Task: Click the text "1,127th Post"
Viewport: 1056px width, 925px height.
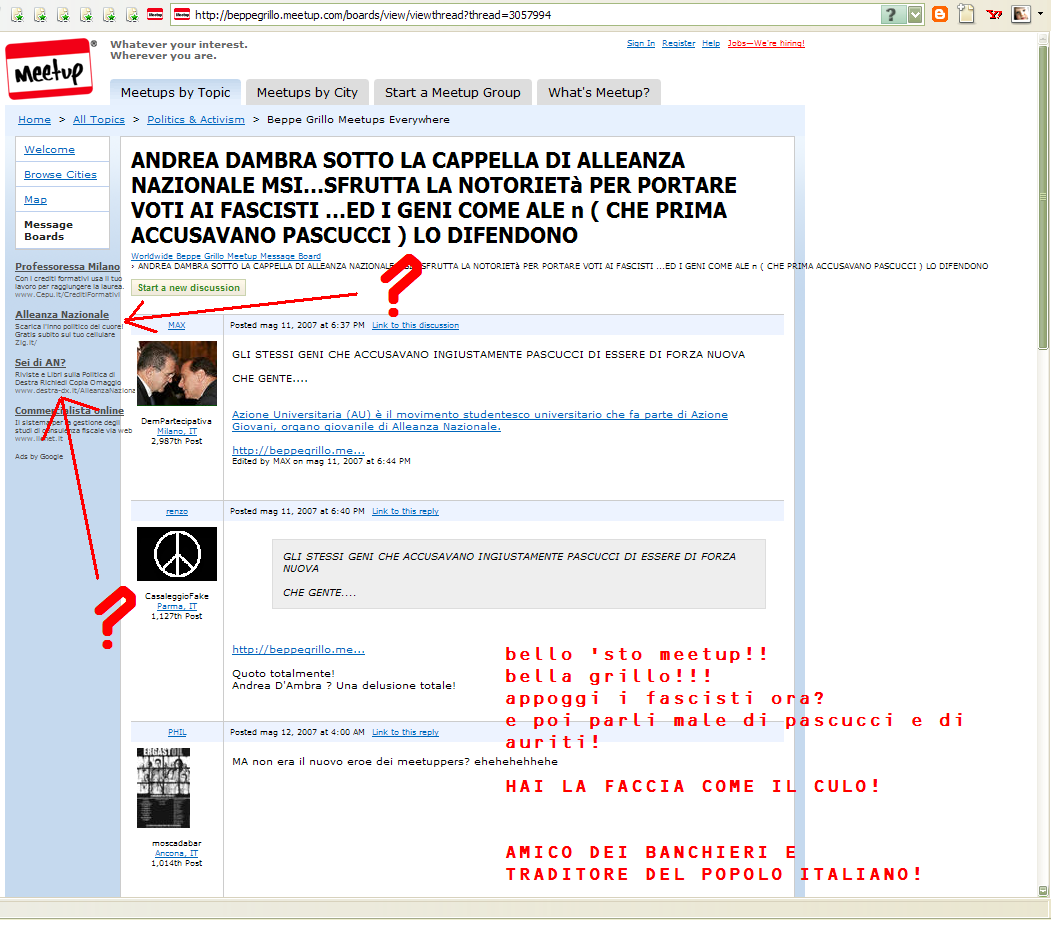Action: pos(176,616)
